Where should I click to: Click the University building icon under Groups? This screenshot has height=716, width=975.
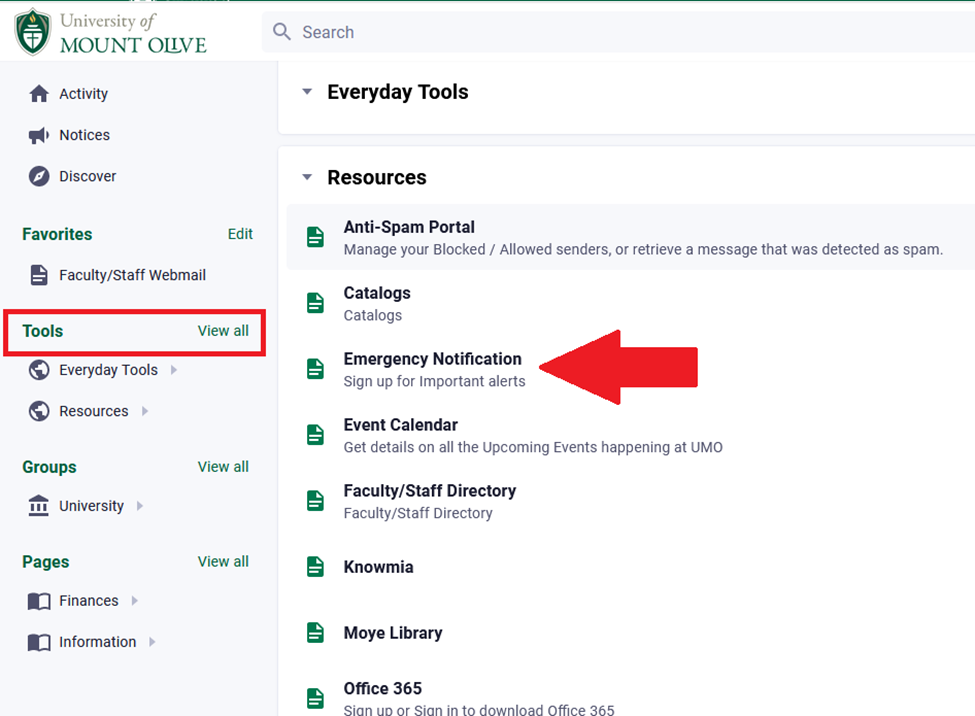click(x=39, y=505)
